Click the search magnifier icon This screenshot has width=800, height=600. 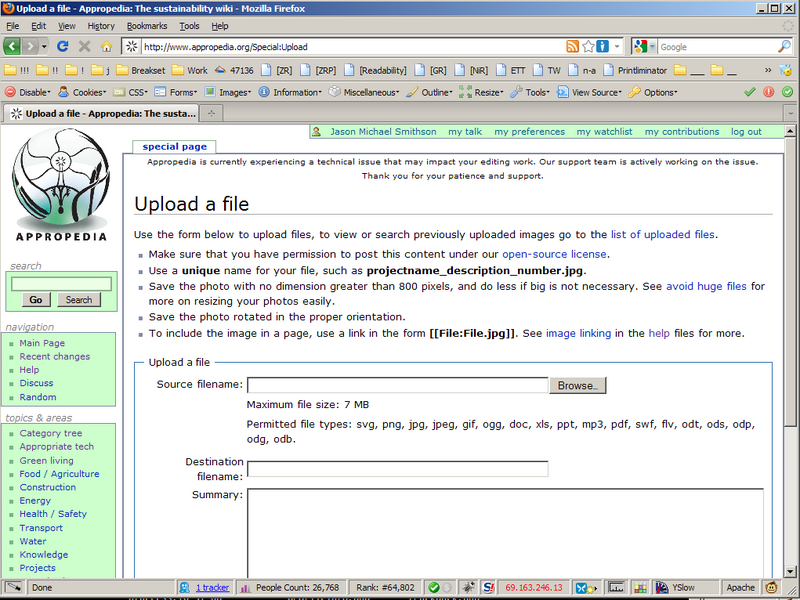coord(784,46)
